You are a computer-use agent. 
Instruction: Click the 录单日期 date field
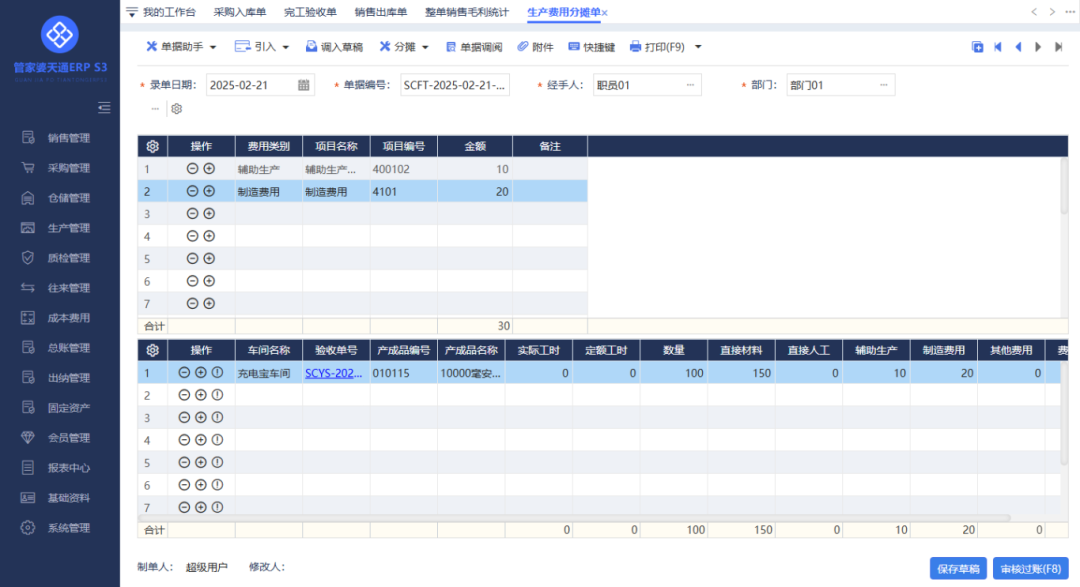pyautogui.click(x=260, y=85)
